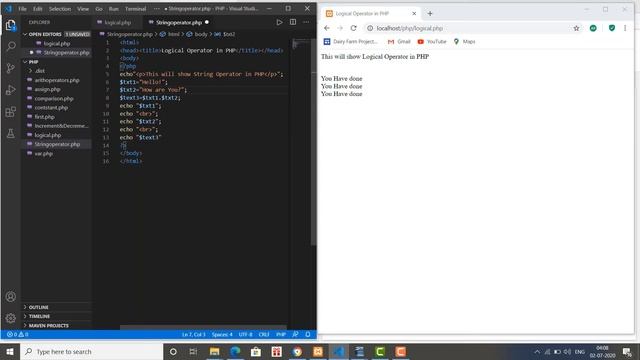Open the YouTube bookmark

432,42
